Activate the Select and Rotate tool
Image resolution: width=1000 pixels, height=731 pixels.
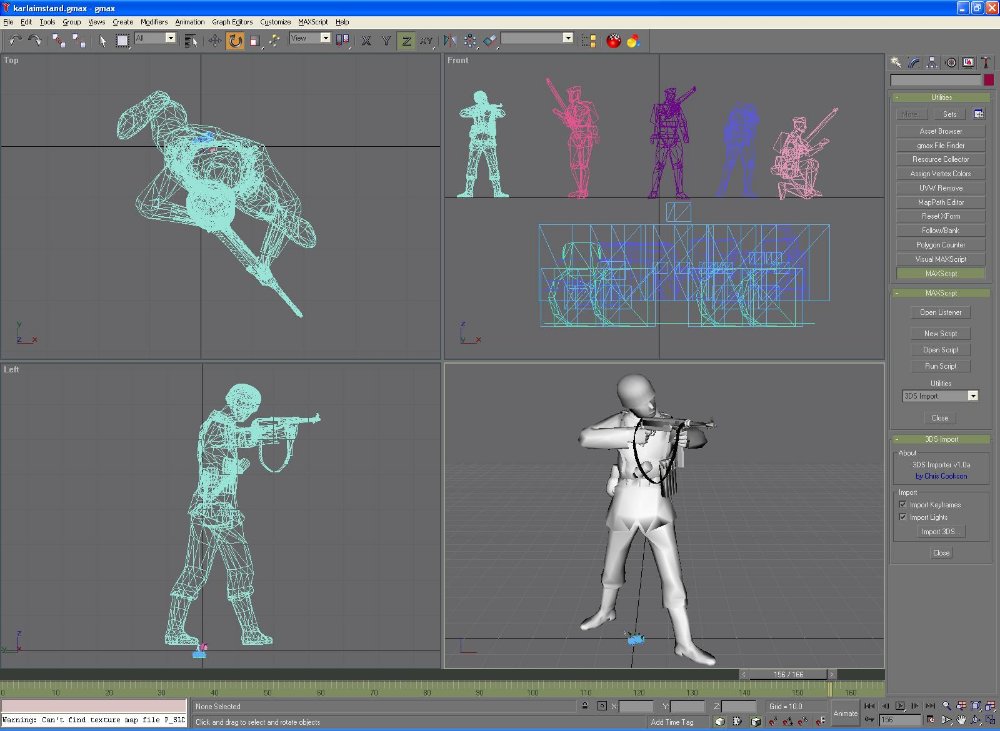tap(235, 40)
